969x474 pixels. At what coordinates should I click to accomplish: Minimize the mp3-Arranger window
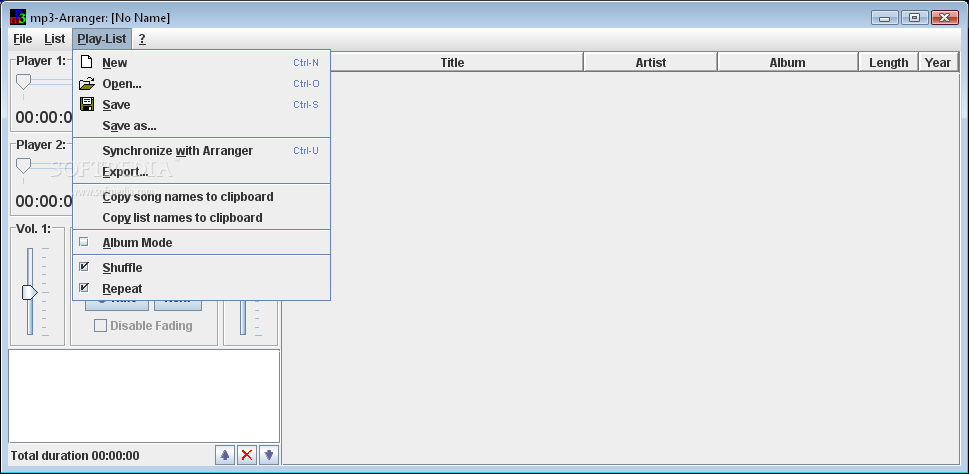885,18
